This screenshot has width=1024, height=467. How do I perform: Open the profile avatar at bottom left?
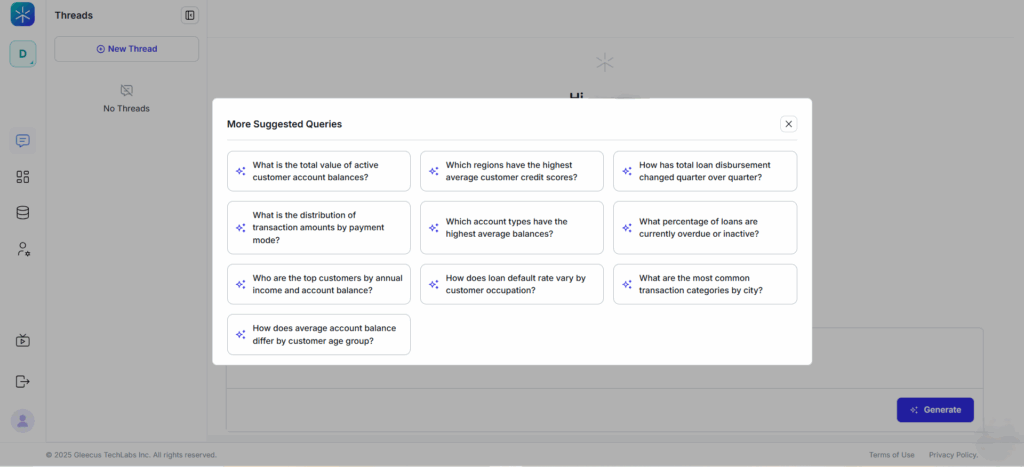(23, 421)
